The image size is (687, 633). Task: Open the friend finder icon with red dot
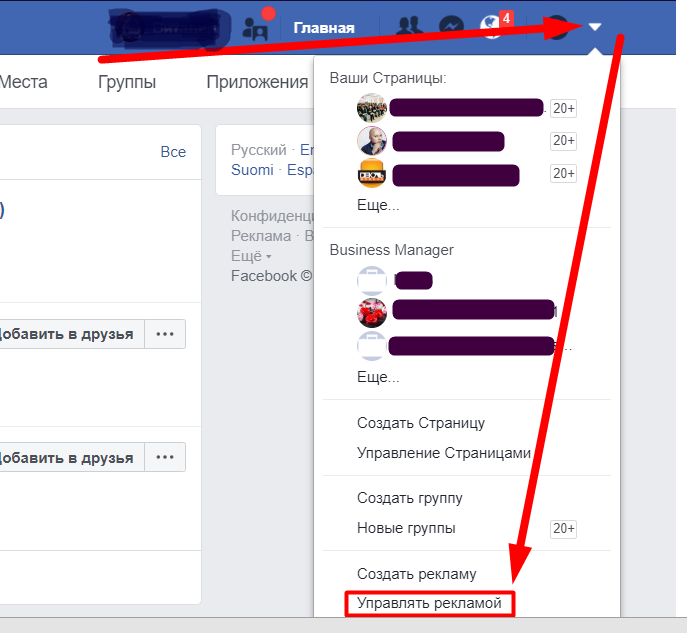point(255,29)
